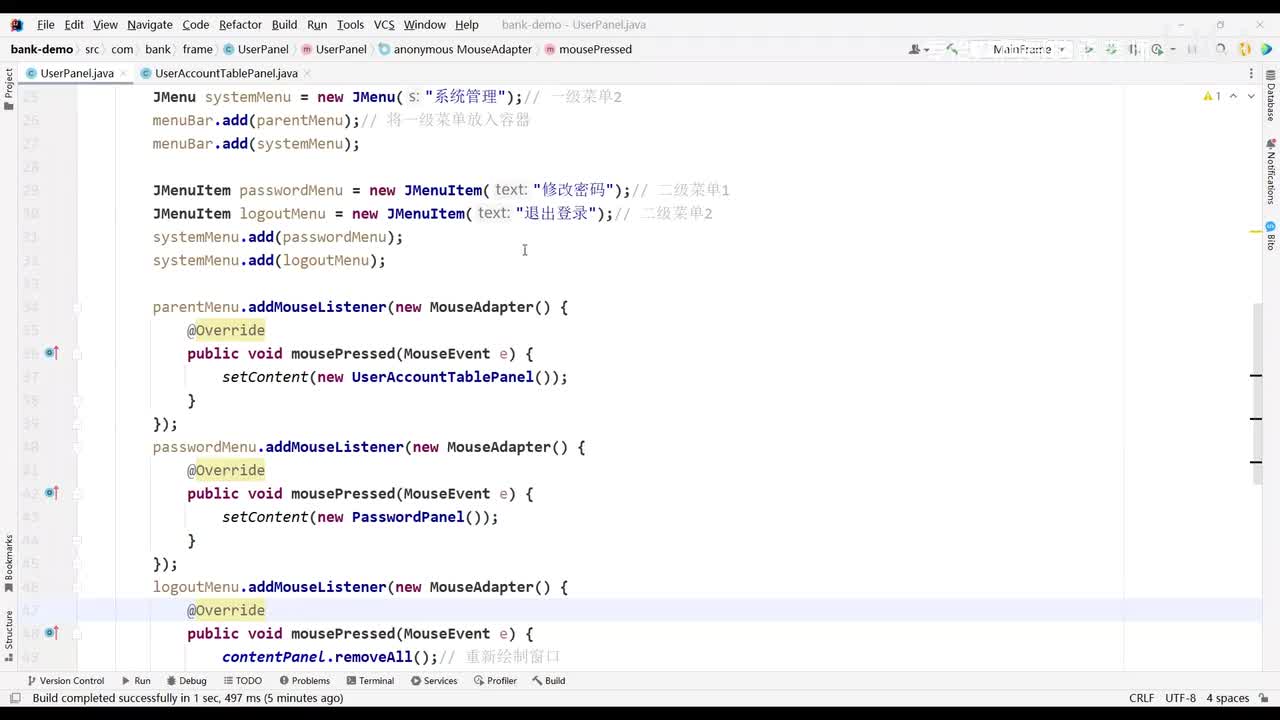Click the stop process icon

pyautogui.click(x=1192, y=49)
